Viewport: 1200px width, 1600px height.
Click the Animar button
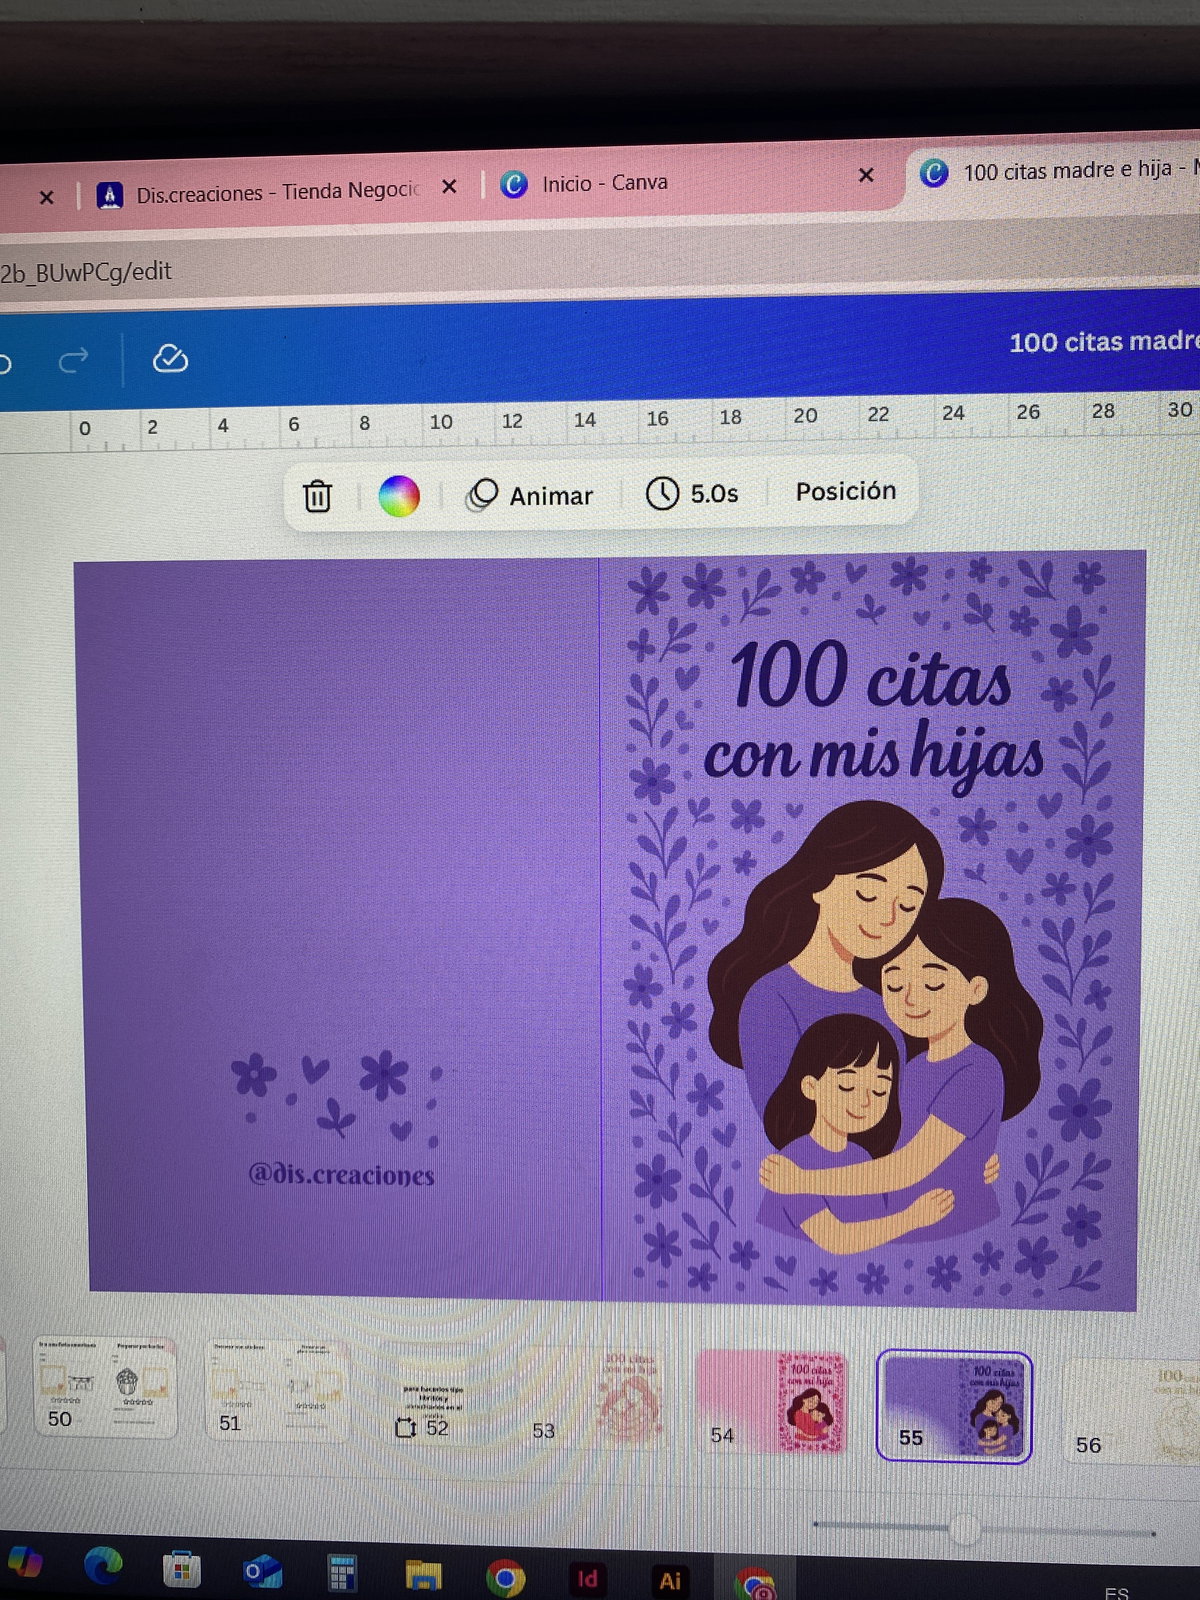coord(531,495)
